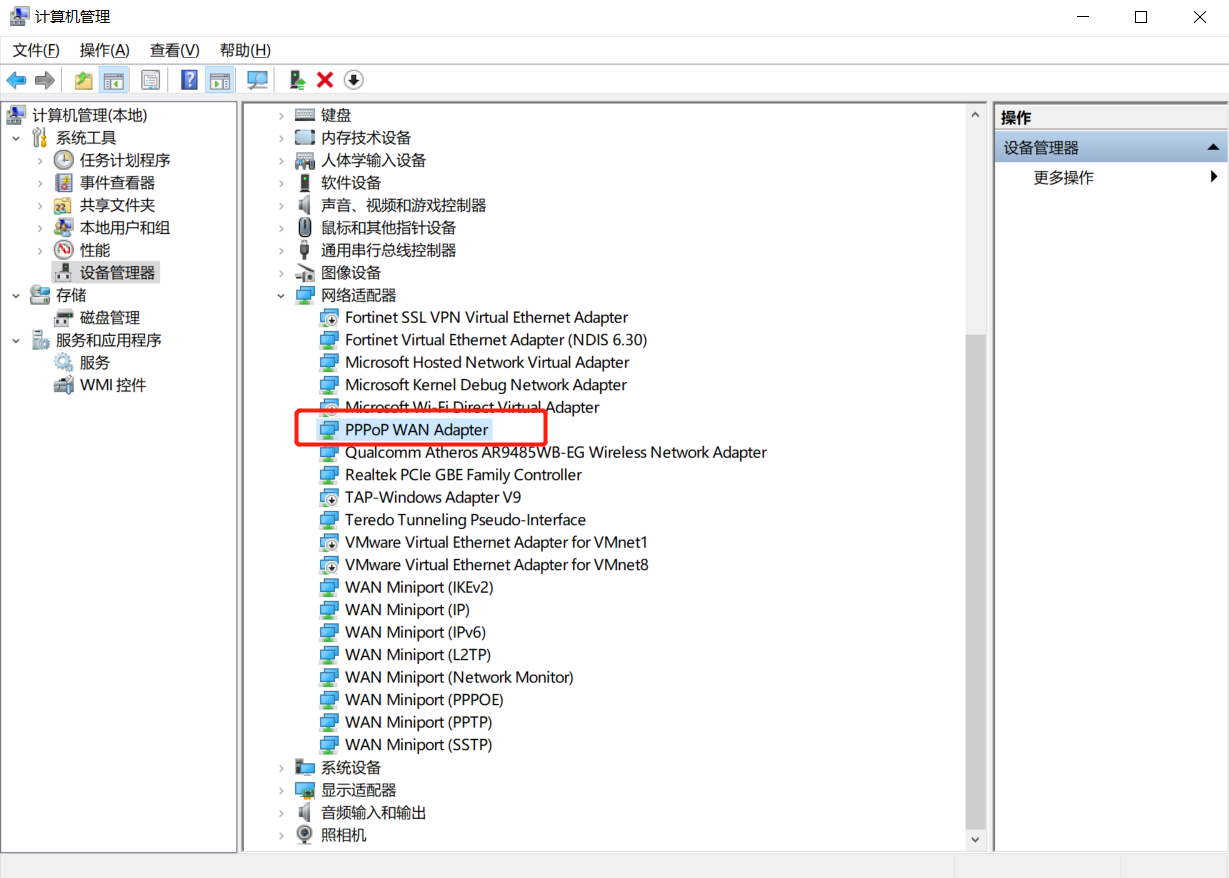The width and height of the screenshot is (1229, 878).
Task: Select 计算机管理(本地) root node
Action: (x=89, y=115)
